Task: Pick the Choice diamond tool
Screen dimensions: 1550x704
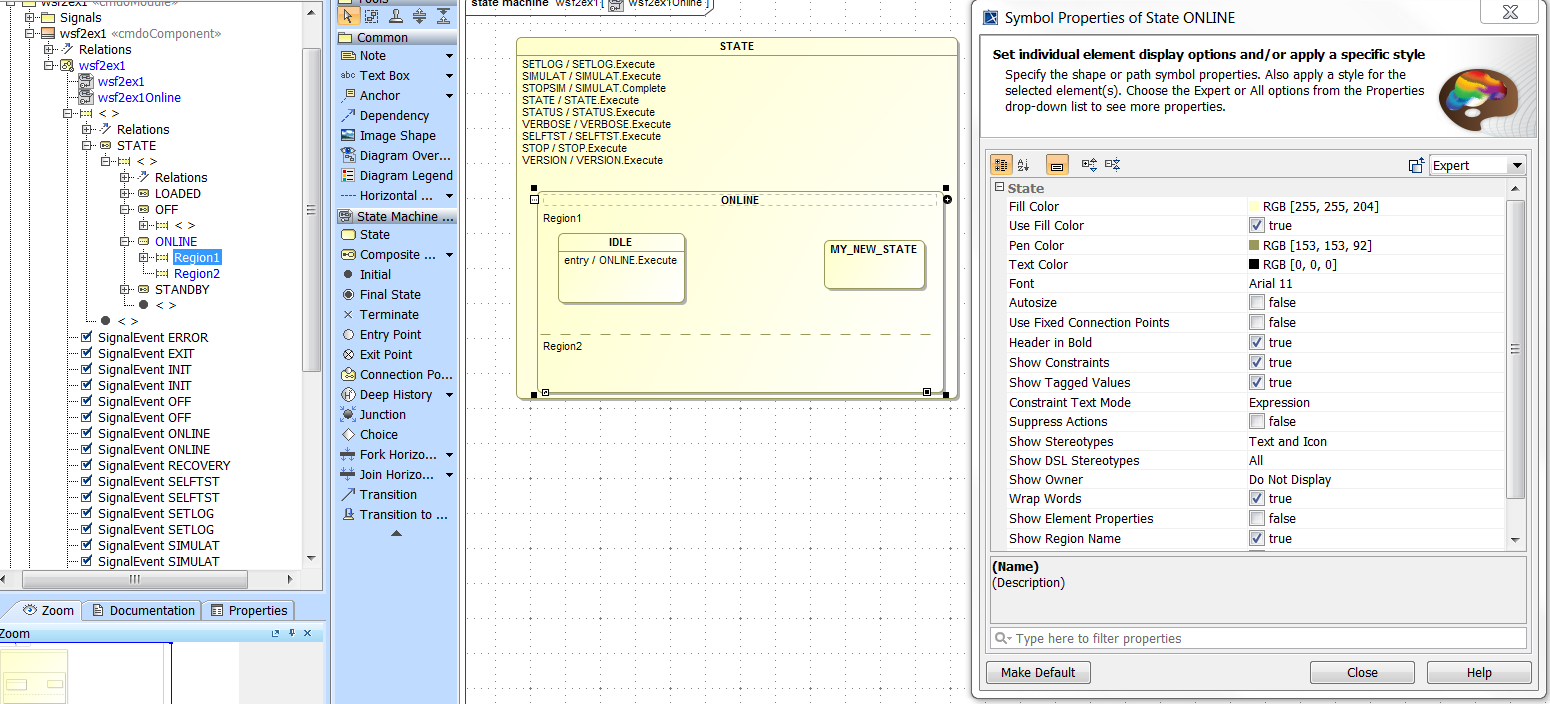Action: pos(378,435)
